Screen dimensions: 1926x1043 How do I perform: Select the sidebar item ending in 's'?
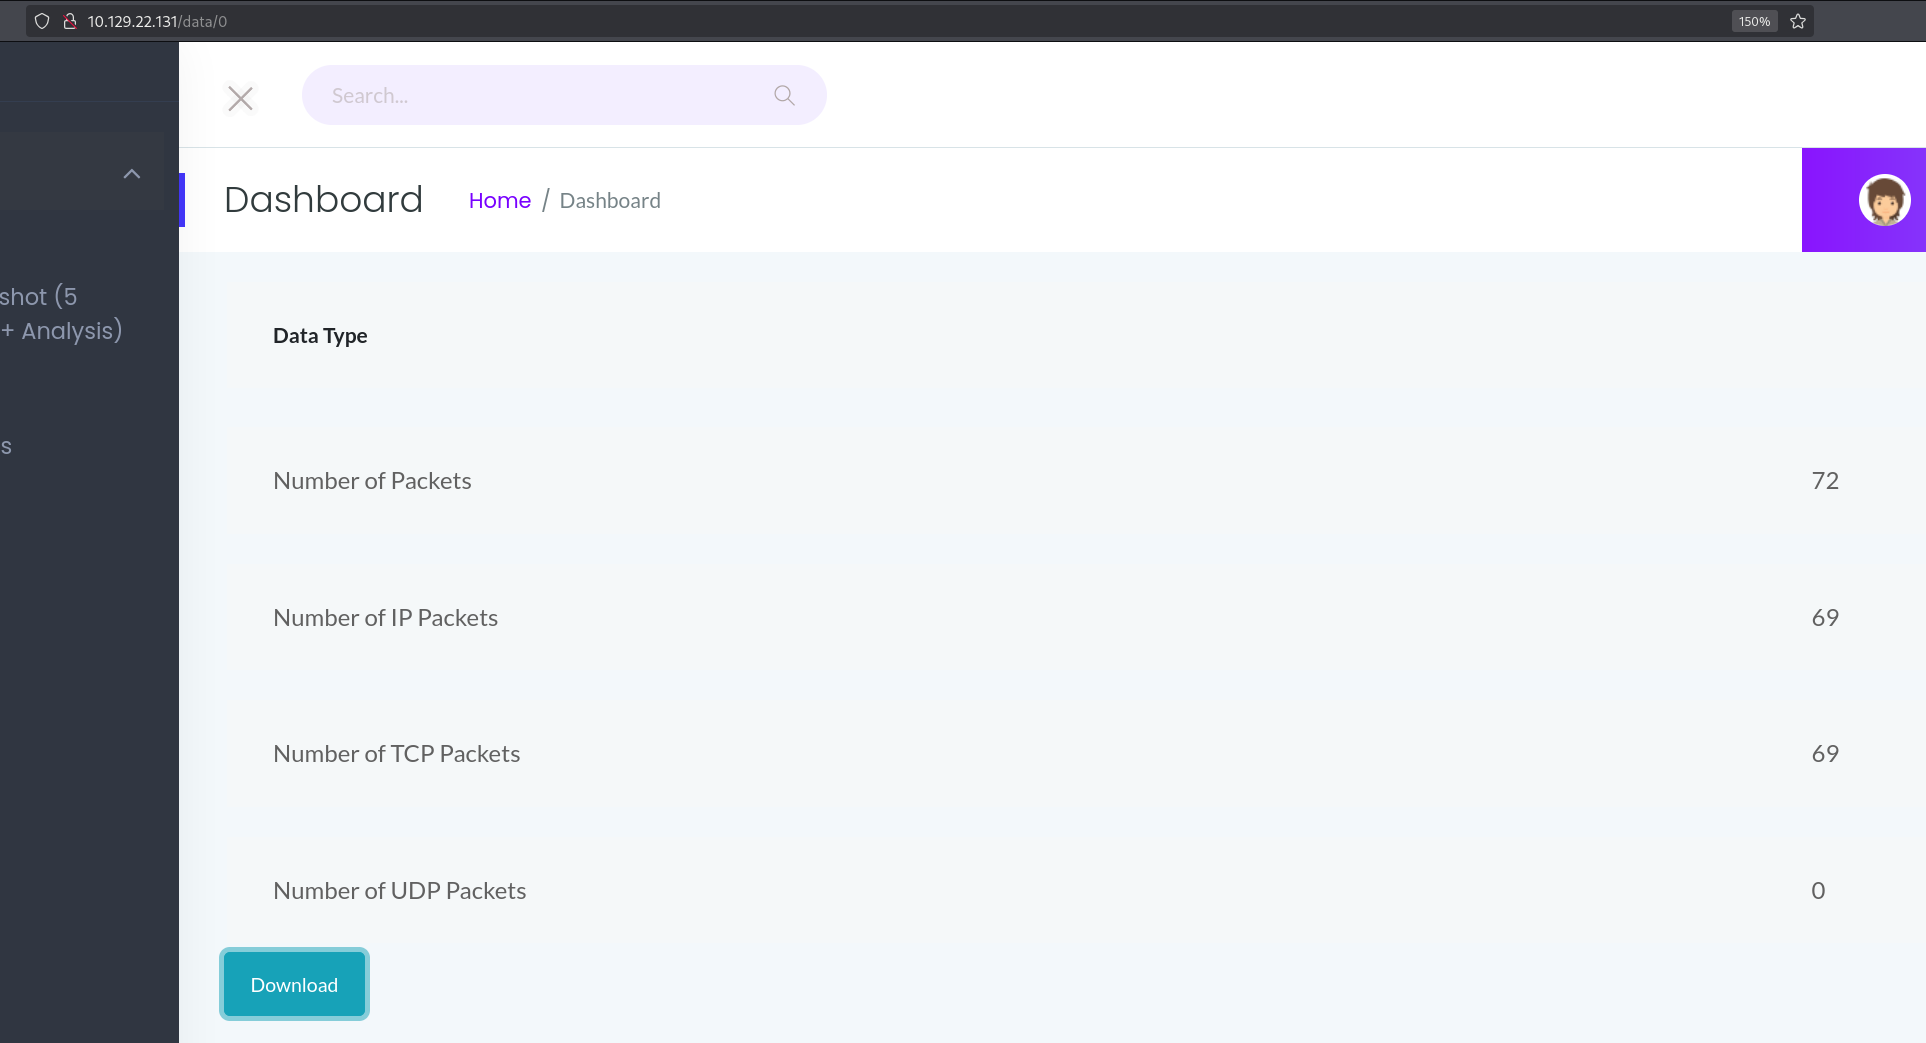click(6, 447)
